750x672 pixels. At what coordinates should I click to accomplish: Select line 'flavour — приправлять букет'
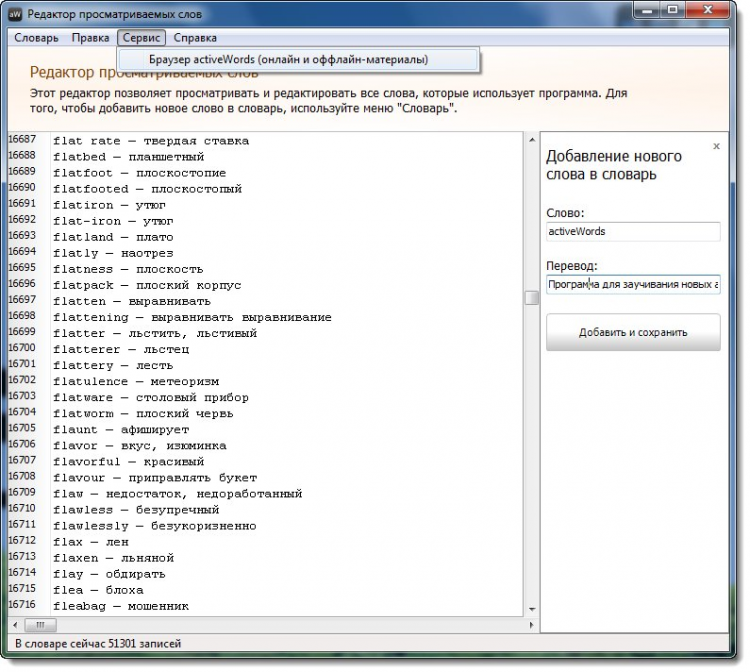[x=154, y=478]
